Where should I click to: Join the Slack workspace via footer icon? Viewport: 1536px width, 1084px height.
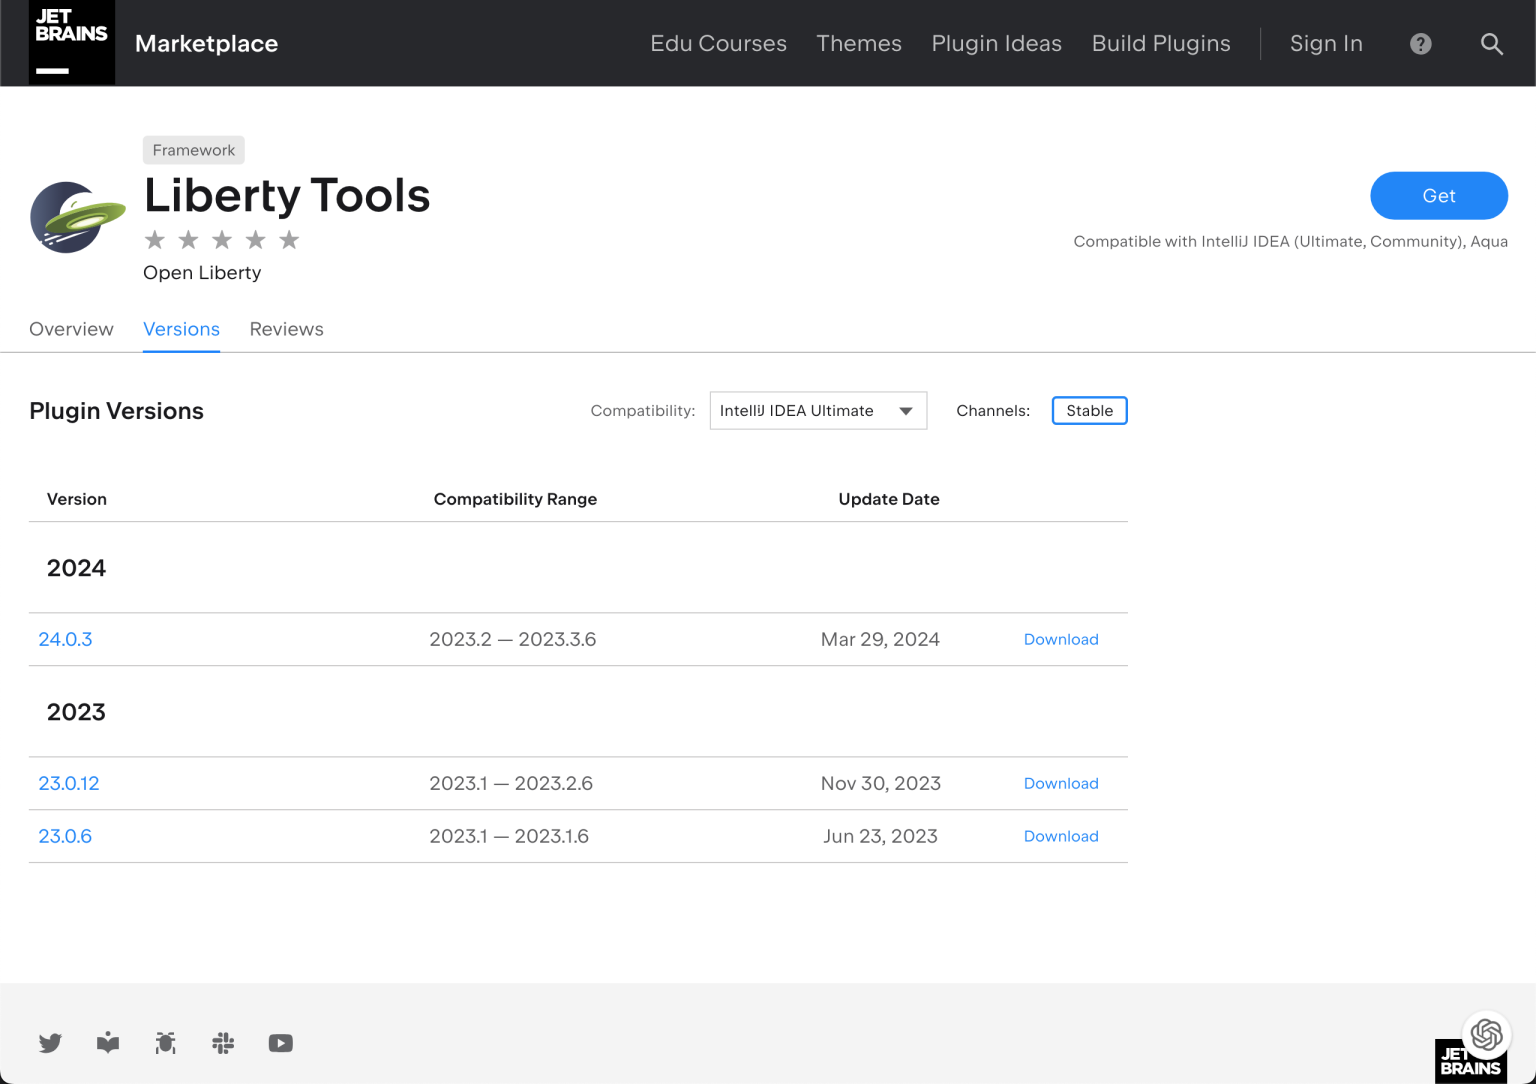click(x=223, y=1043)
